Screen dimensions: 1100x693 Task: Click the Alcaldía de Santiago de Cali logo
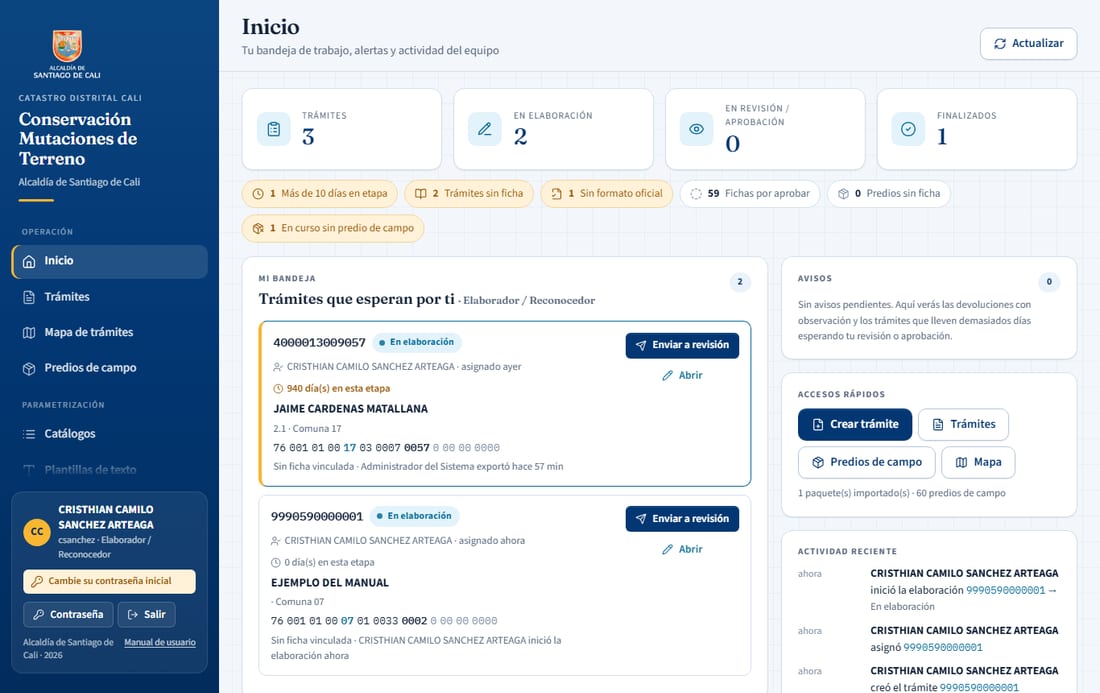[67, 54]
